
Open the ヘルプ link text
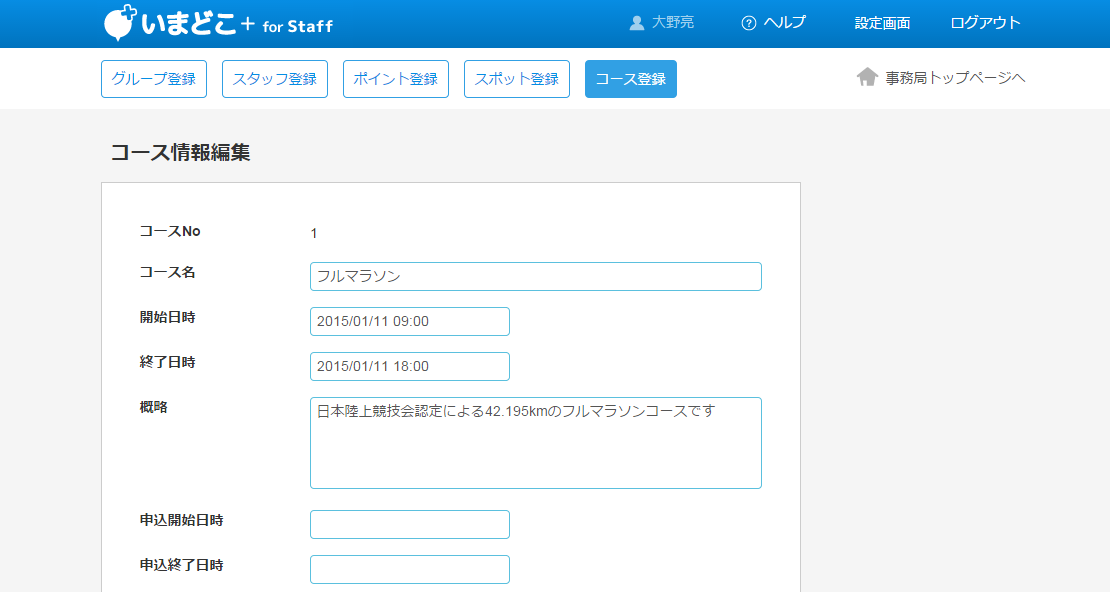click(x=784, y=23)
